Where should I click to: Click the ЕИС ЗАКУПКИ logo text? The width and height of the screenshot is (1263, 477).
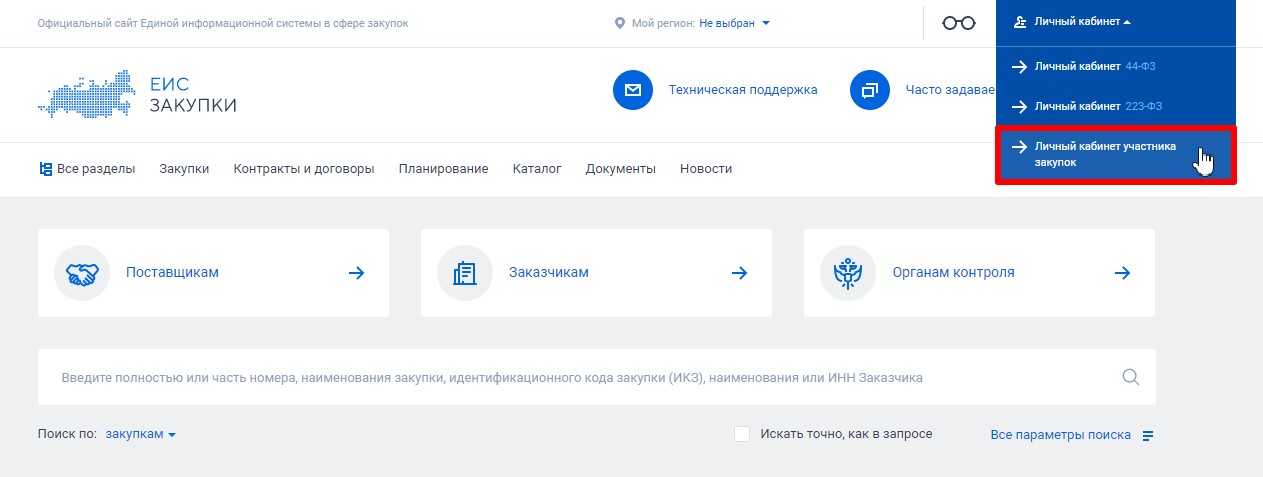pyautogui.click(x=193, y=95)
